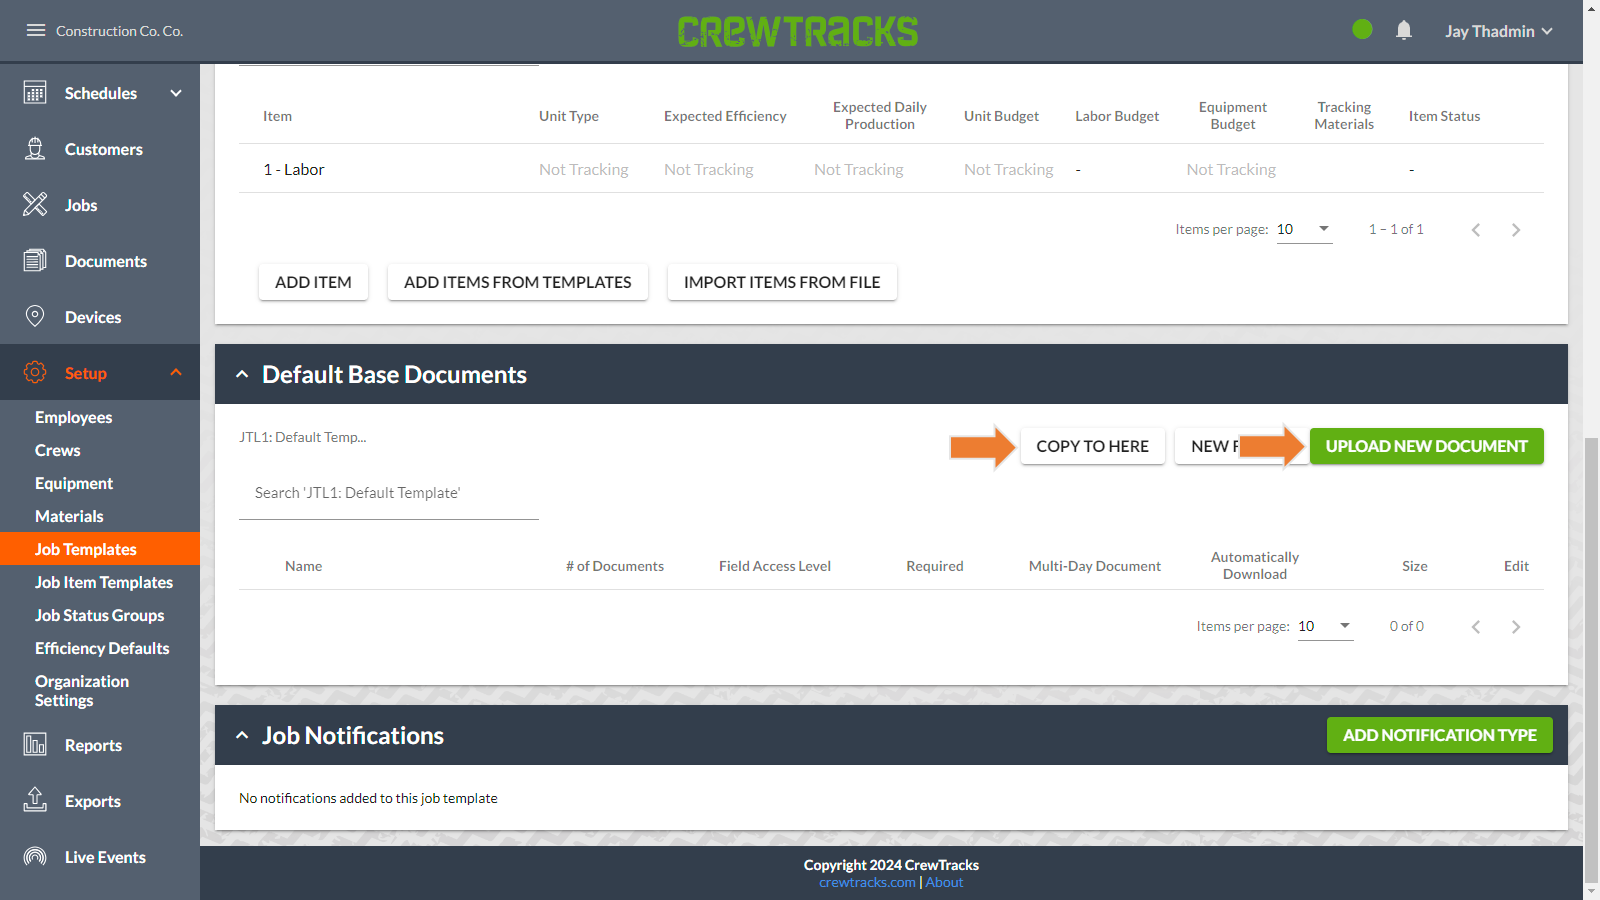Open Devices location pin icon
The width and height of the screenshot is (1600, 900).
click(35, 317)
